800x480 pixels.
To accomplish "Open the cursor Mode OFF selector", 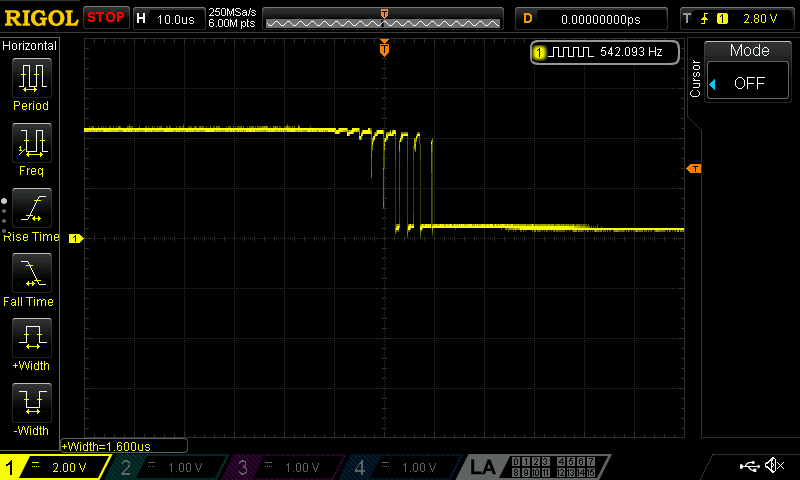I will click(749, 83).
